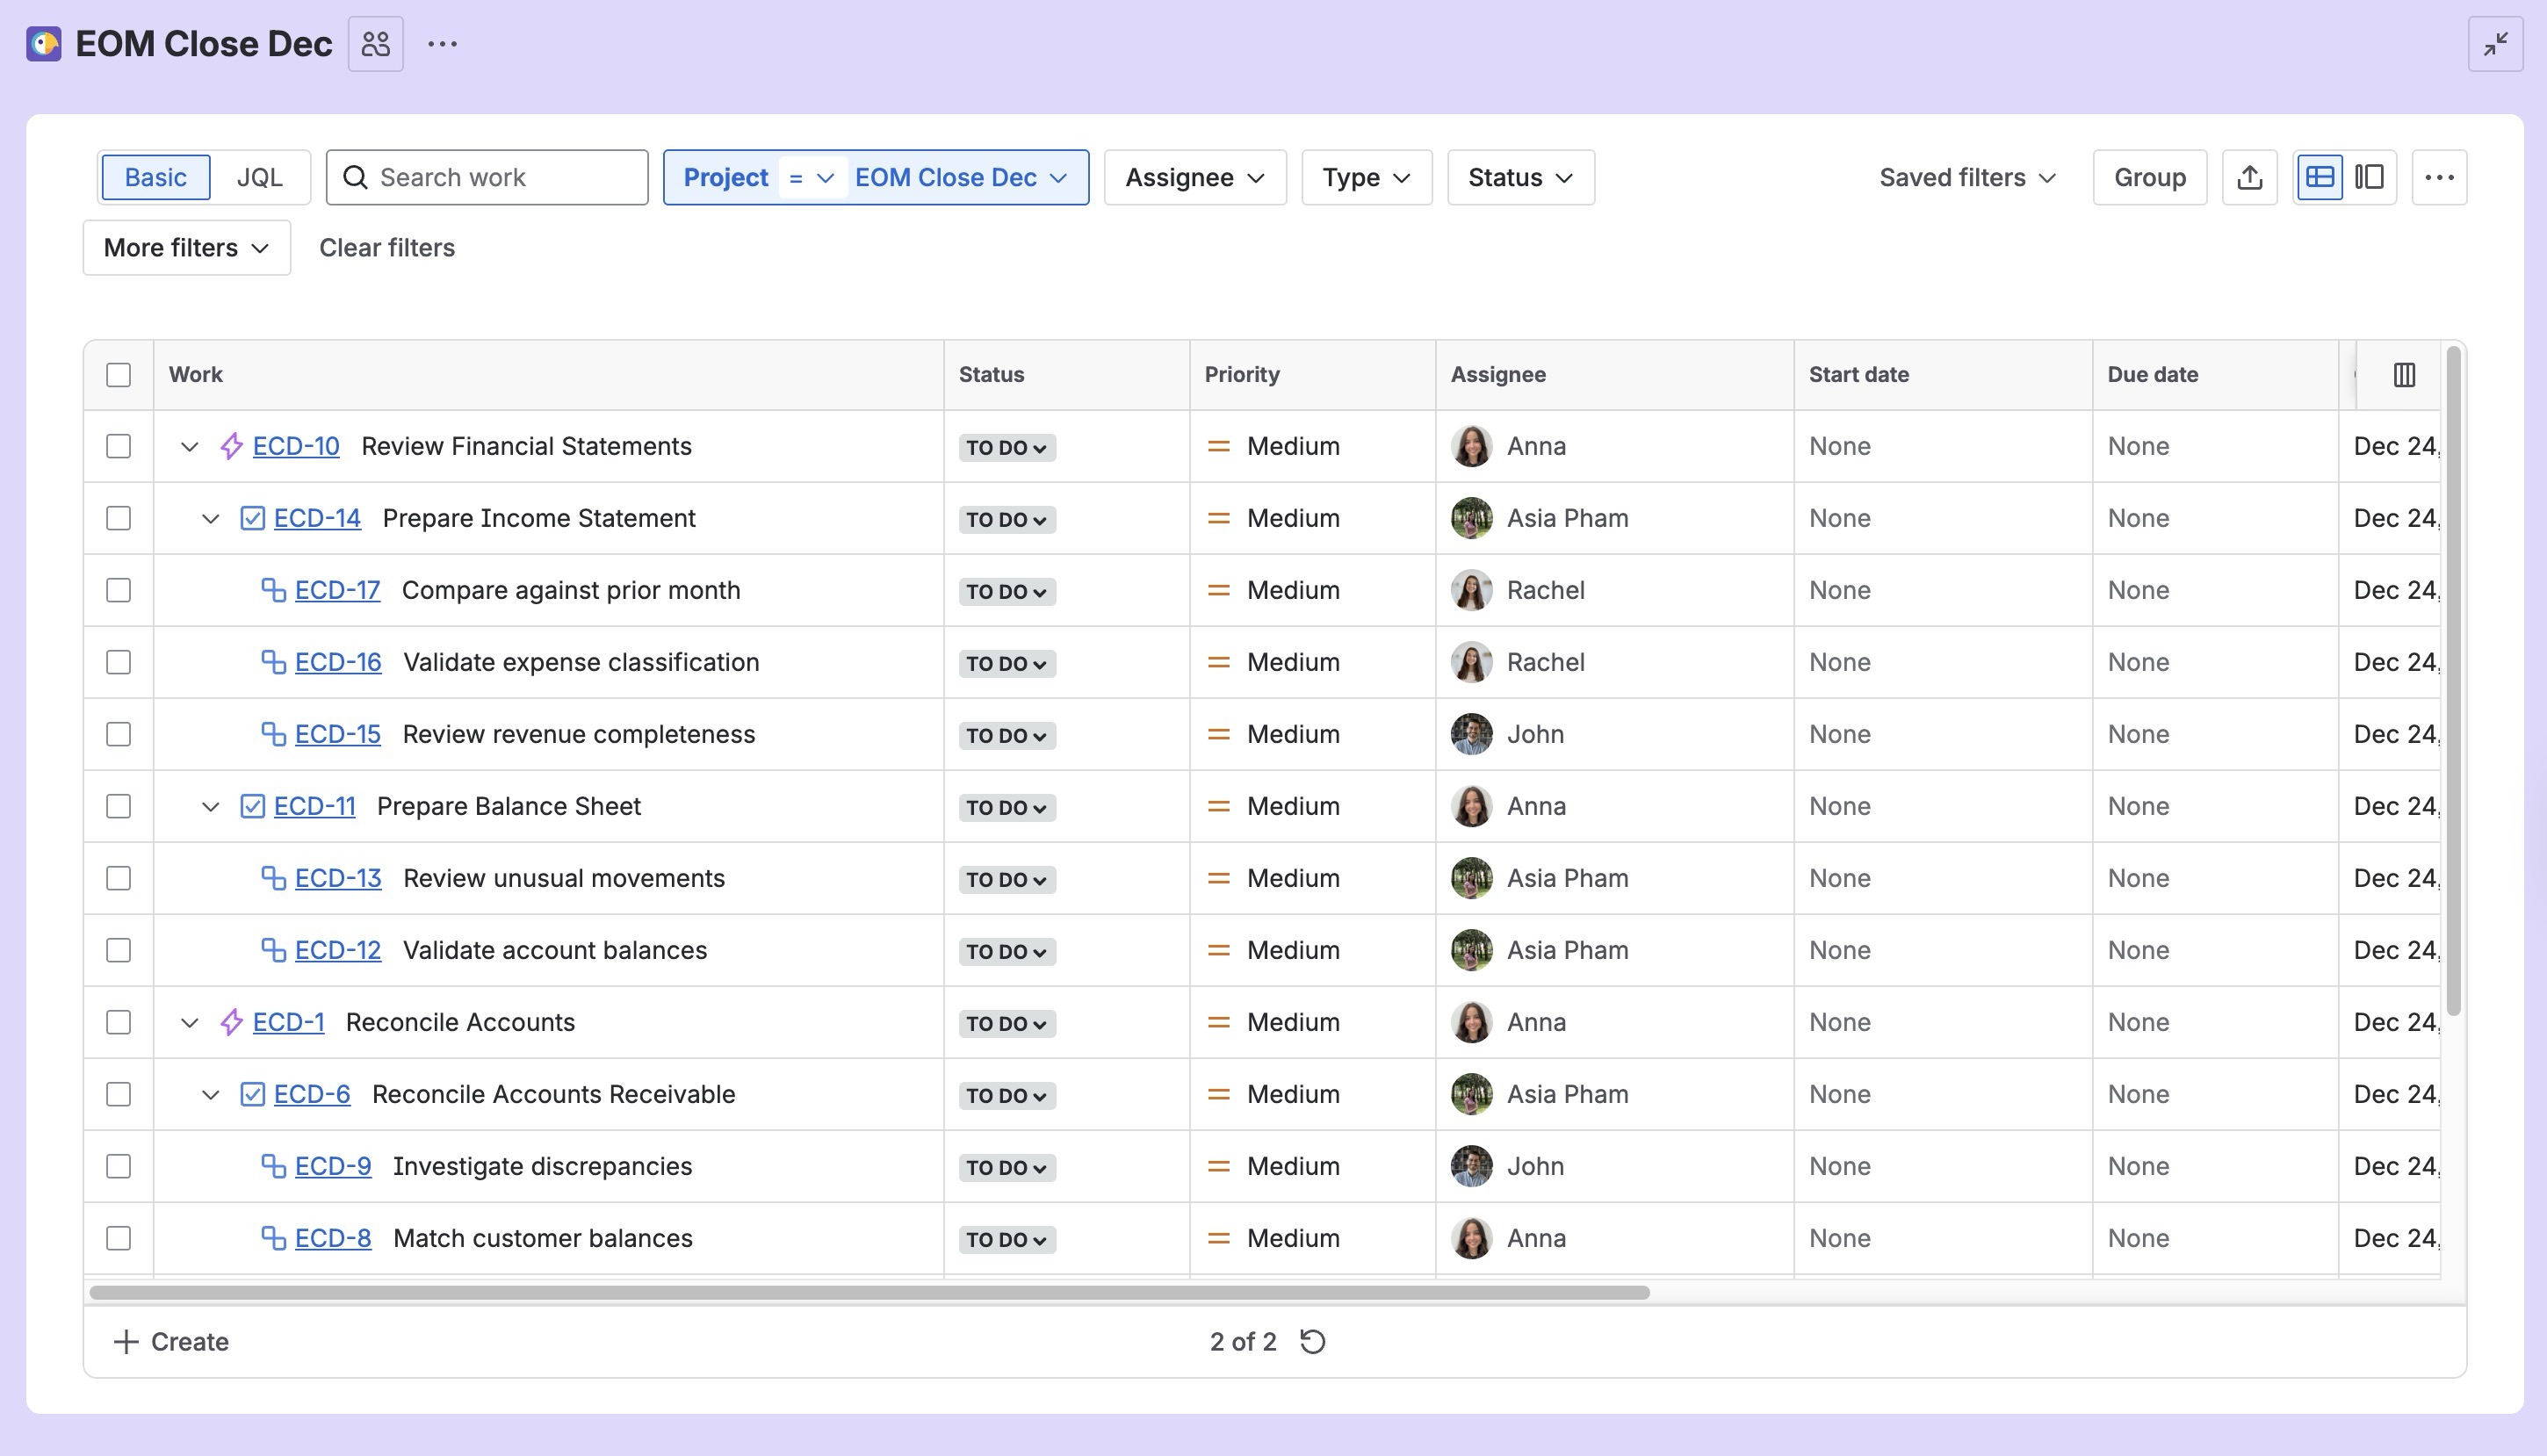Check the select-all checkbox in the table header

pyautogui.click(x=118, y=375)
